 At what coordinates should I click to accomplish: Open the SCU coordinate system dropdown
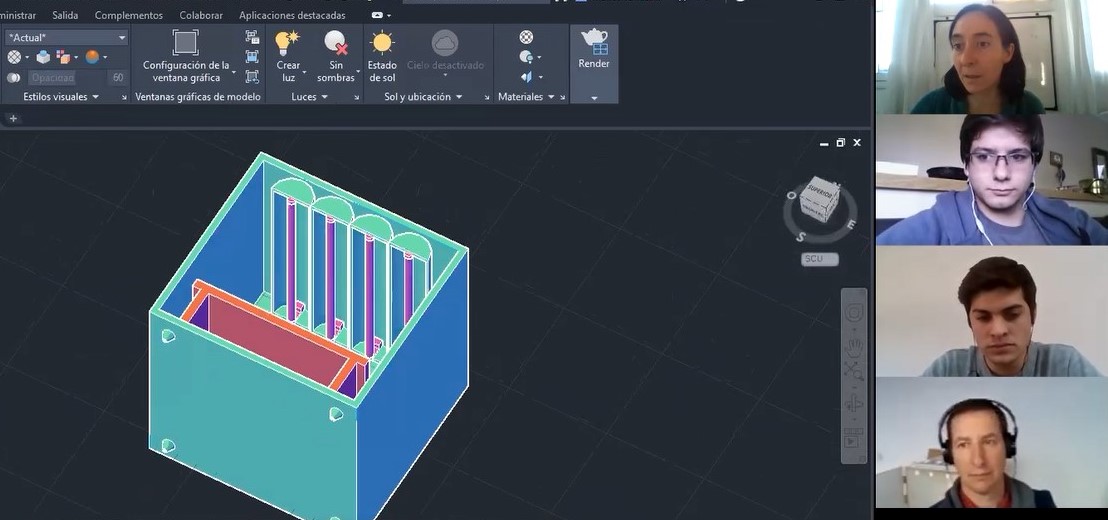tap(820, 259)
